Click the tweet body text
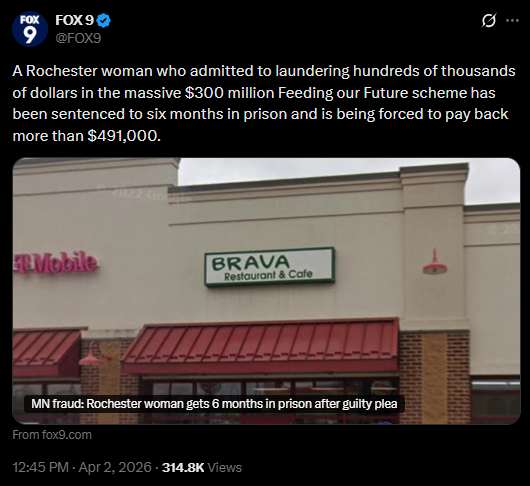Viewport: 530px width, 486px height. tap(264, 103)
